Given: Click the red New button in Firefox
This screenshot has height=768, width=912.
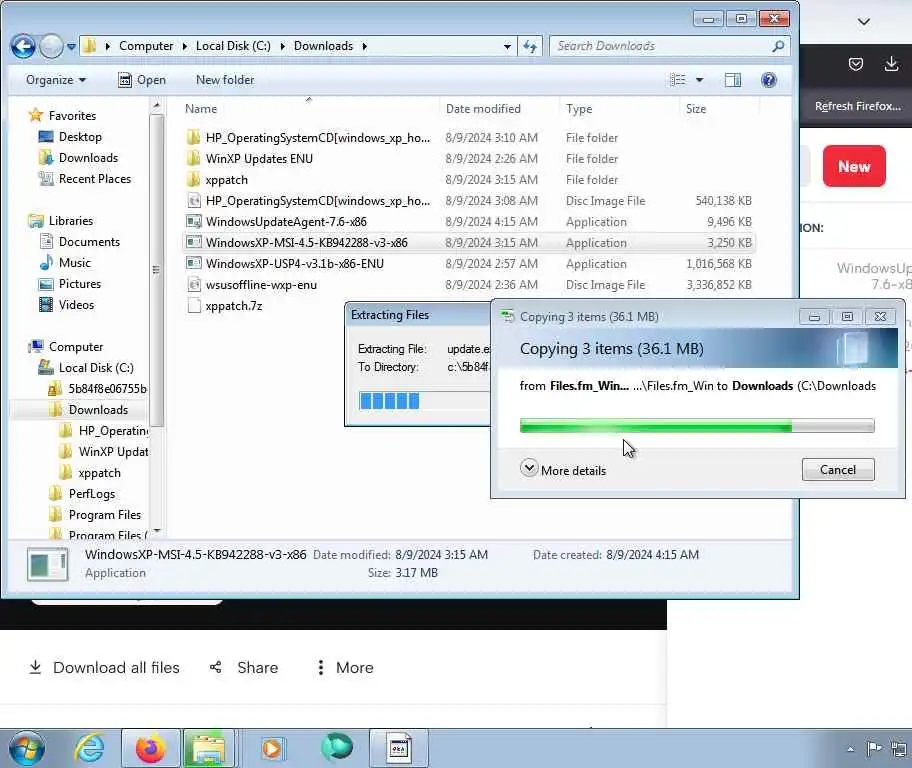Looking at the screenshot, I should [x=854, y=166].
